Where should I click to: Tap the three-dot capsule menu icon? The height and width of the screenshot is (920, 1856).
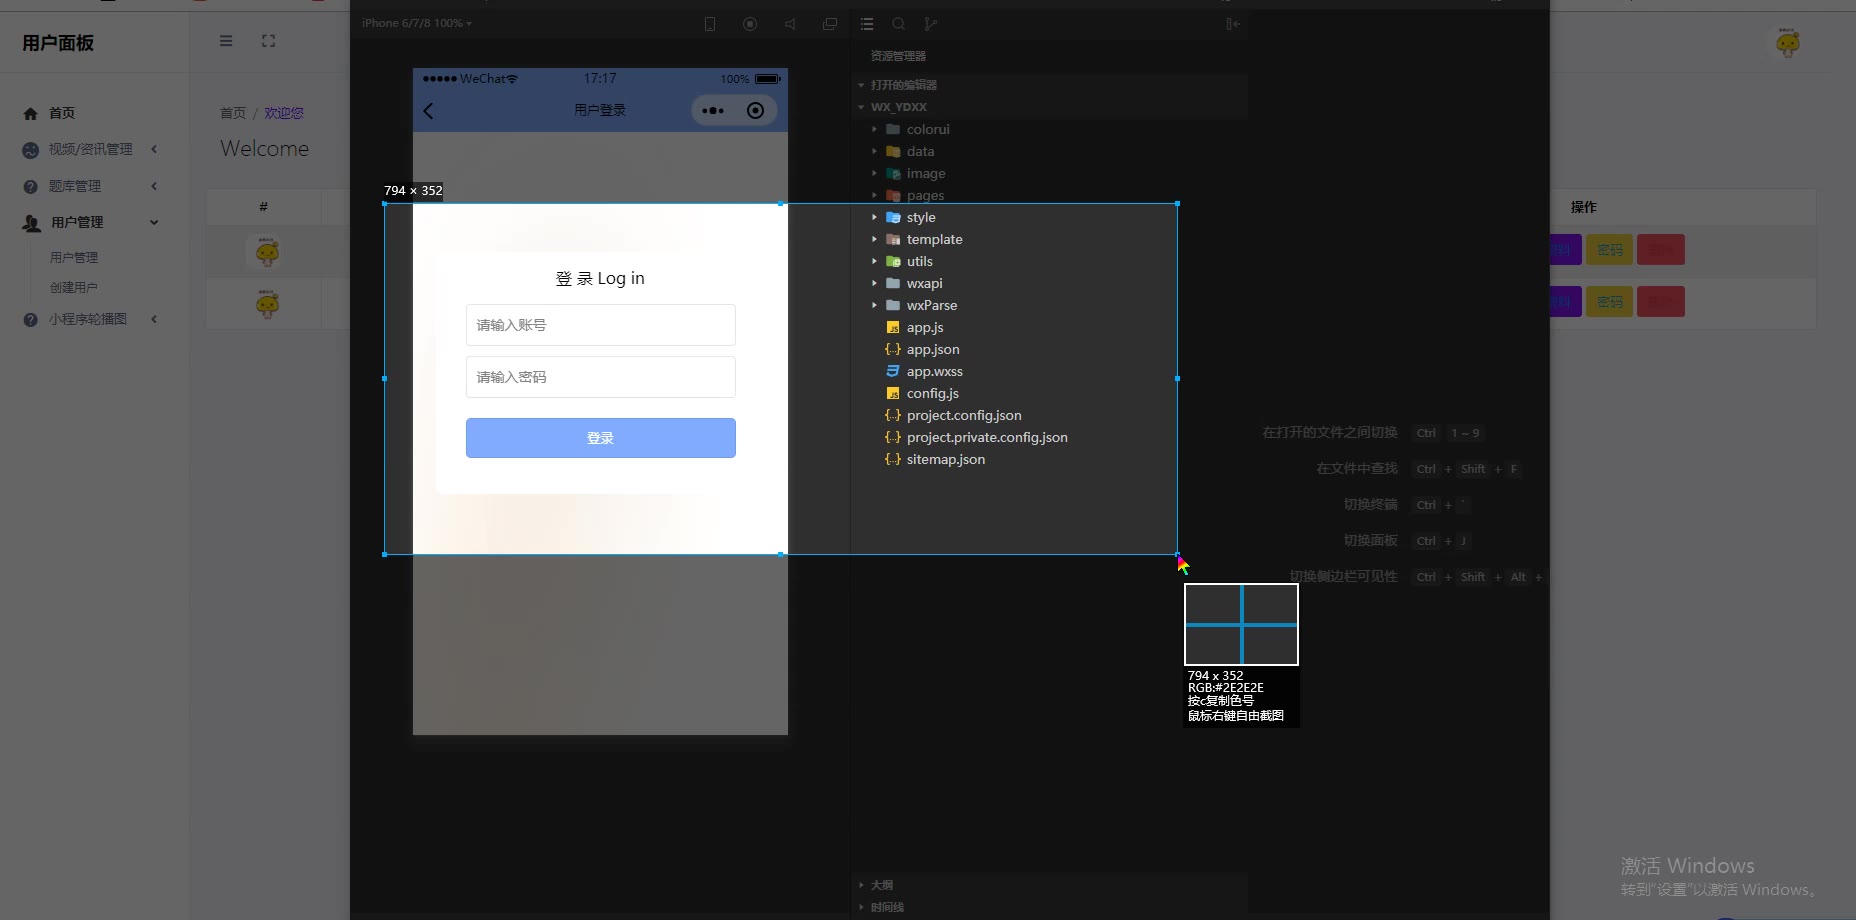pyautogui.click(x=713, y=111)
